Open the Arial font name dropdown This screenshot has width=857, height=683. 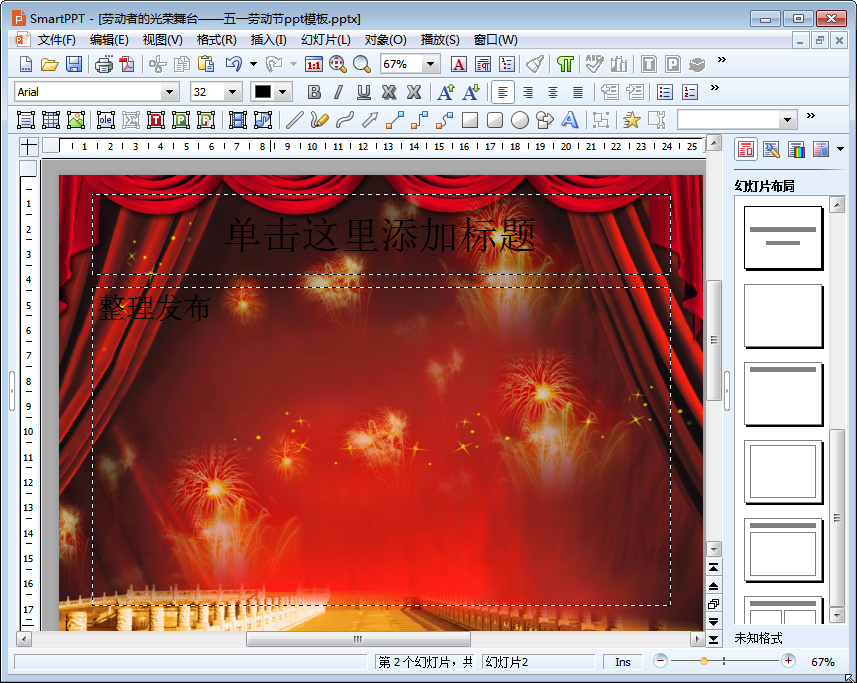click(169, 92)
